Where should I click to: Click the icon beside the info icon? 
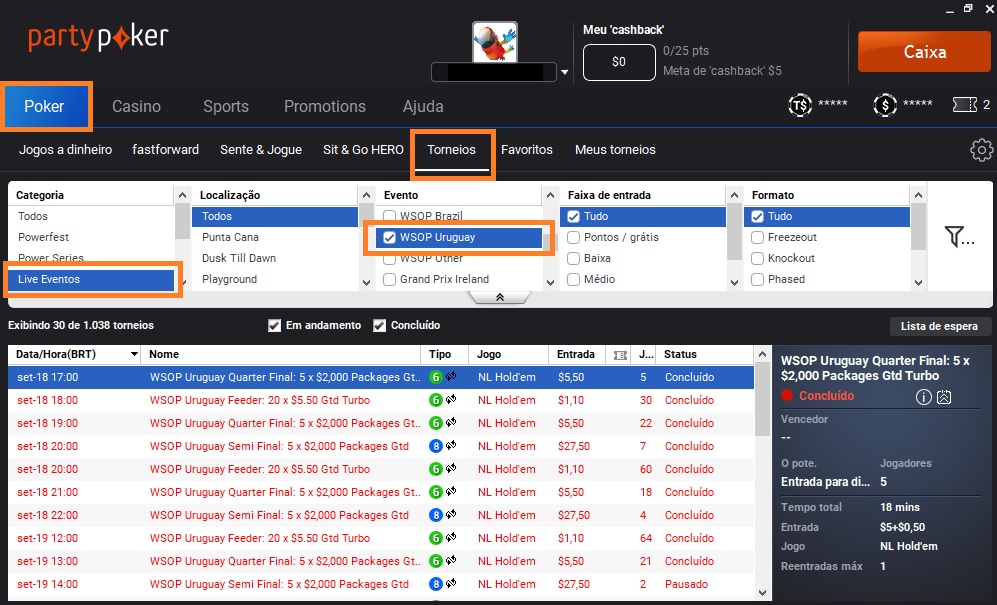coord(944,397)
